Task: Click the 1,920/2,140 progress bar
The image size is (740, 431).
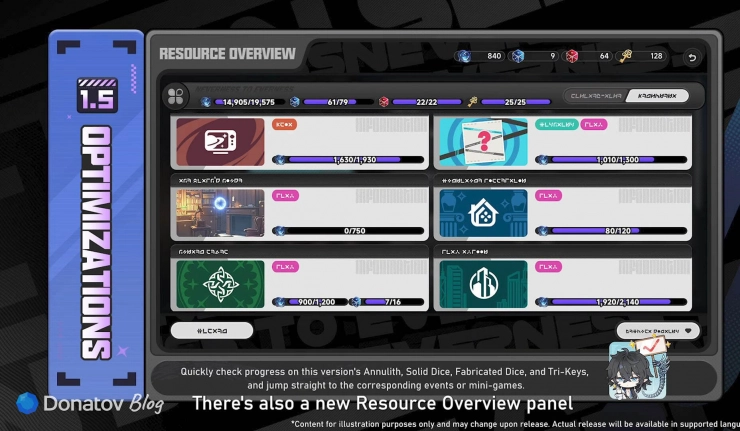Action: pos(618,302)
